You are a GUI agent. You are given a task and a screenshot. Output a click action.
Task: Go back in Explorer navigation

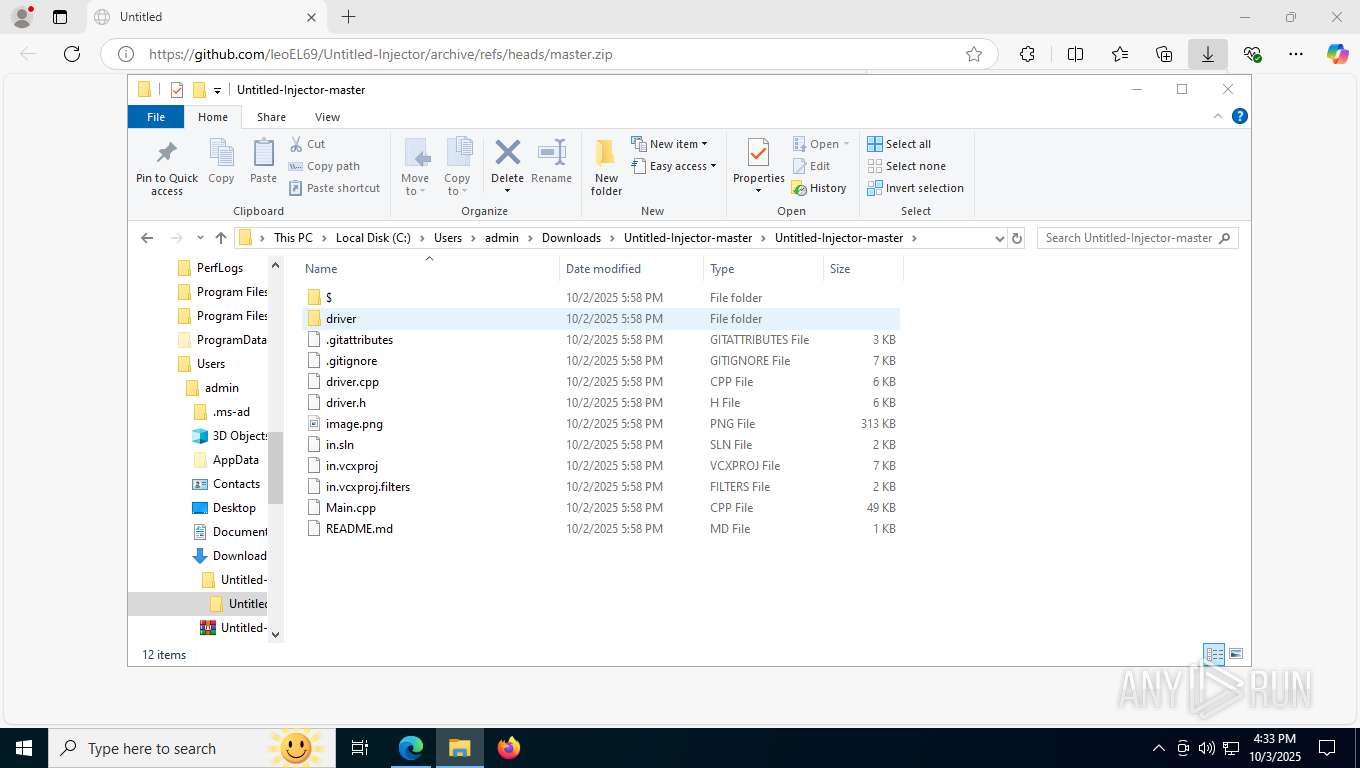pos(147,238)
